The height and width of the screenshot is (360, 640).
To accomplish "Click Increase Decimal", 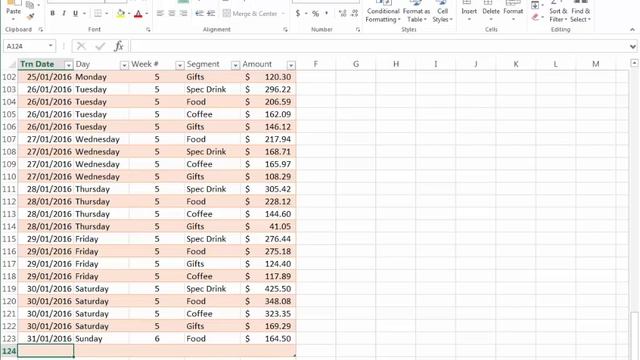I will pos(342,13).
